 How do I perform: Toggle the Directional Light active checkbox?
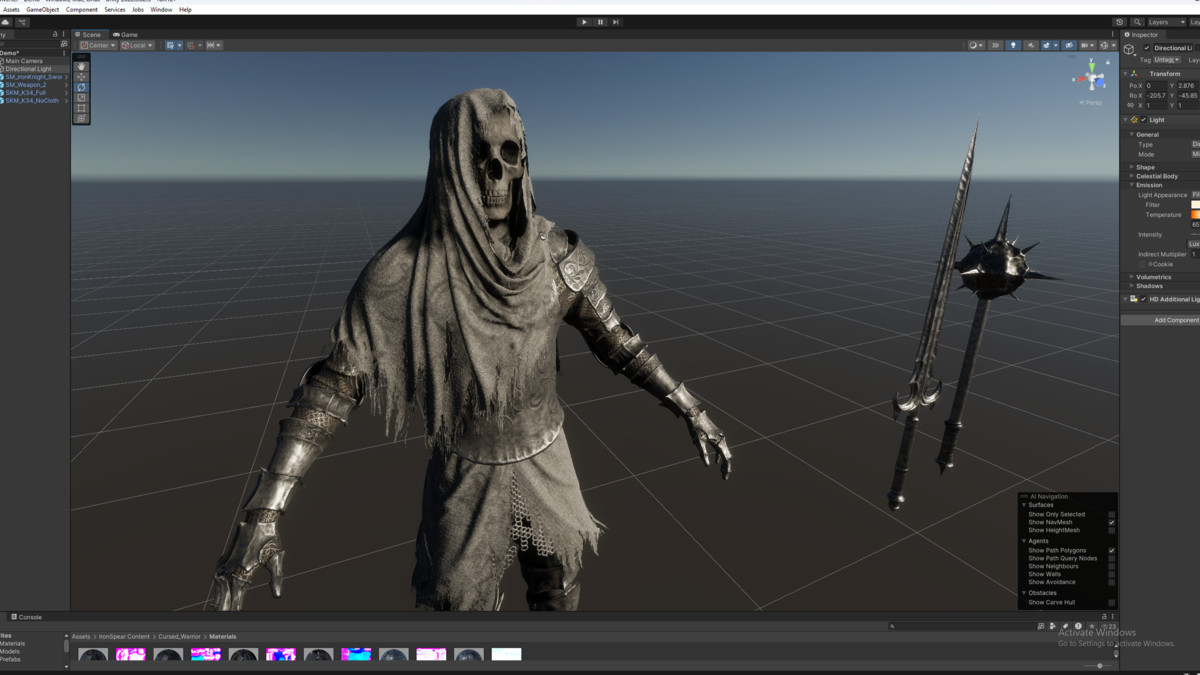point(1146,48)
